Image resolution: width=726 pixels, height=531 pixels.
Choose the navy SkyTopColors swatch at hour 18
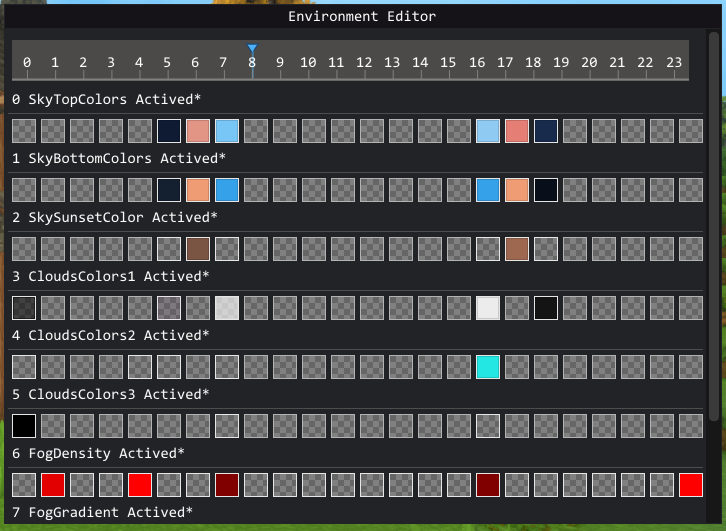tap(546, 131)
